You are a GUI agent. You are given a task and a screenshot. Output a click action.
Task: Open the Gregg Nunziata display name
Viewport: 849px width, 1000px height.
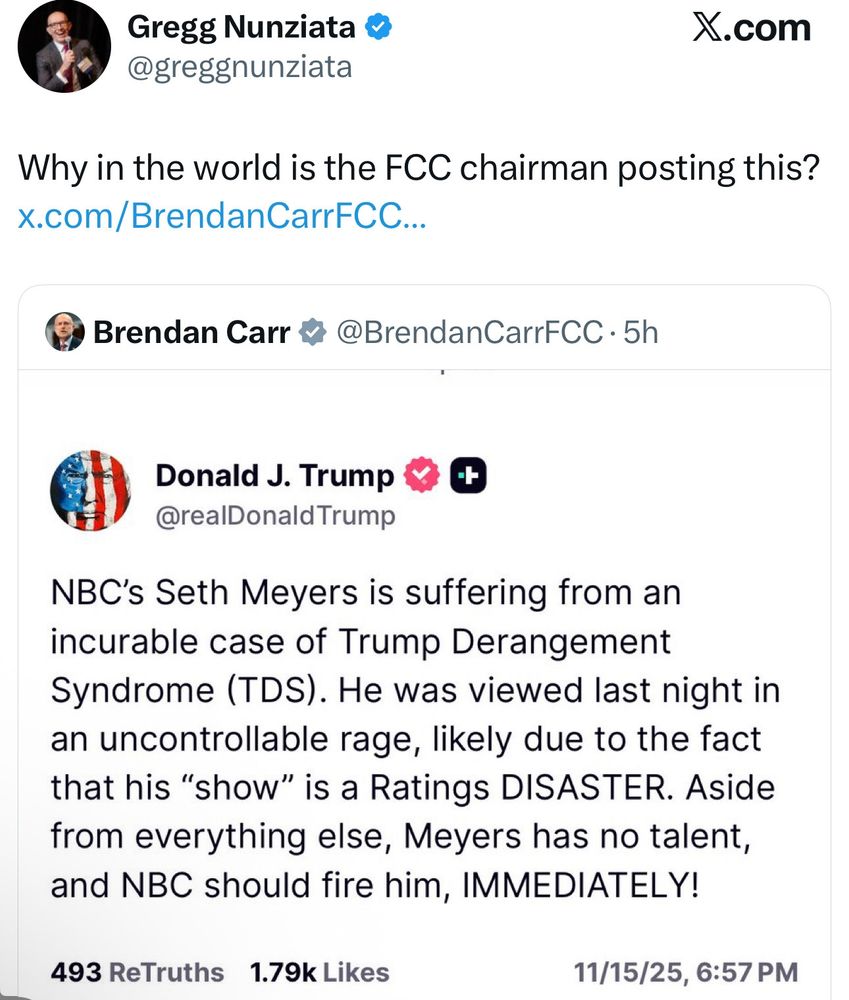[240, 28]
